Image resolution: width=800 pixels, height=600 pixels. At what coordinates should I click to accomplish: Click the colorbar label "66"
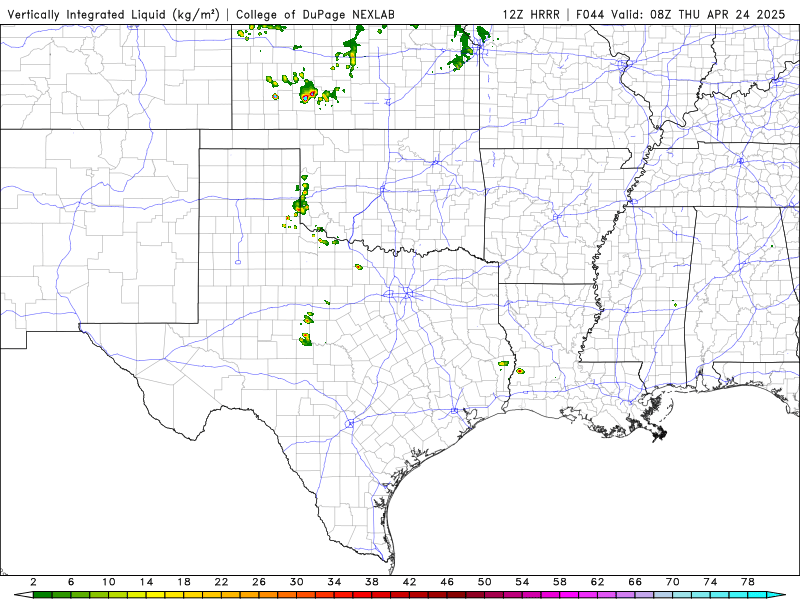click(x=635, y=582)
